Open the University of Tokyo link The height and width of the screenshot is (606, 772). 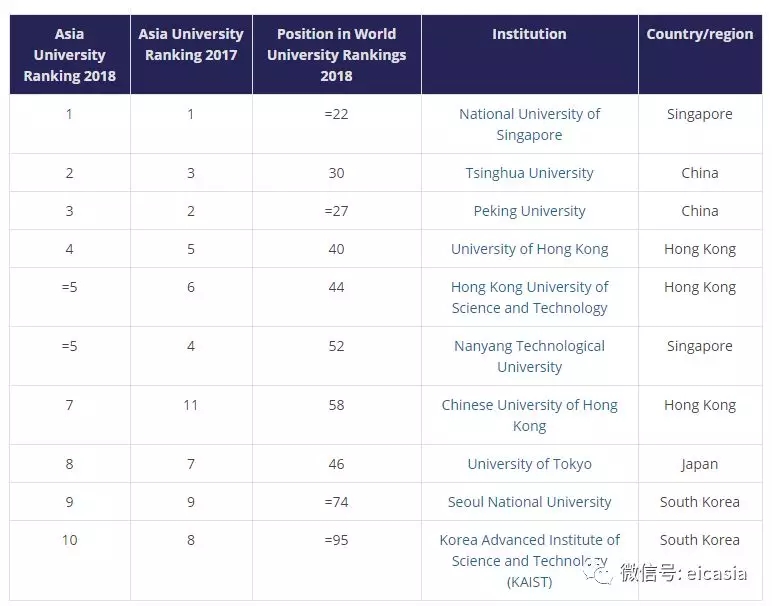529,464
